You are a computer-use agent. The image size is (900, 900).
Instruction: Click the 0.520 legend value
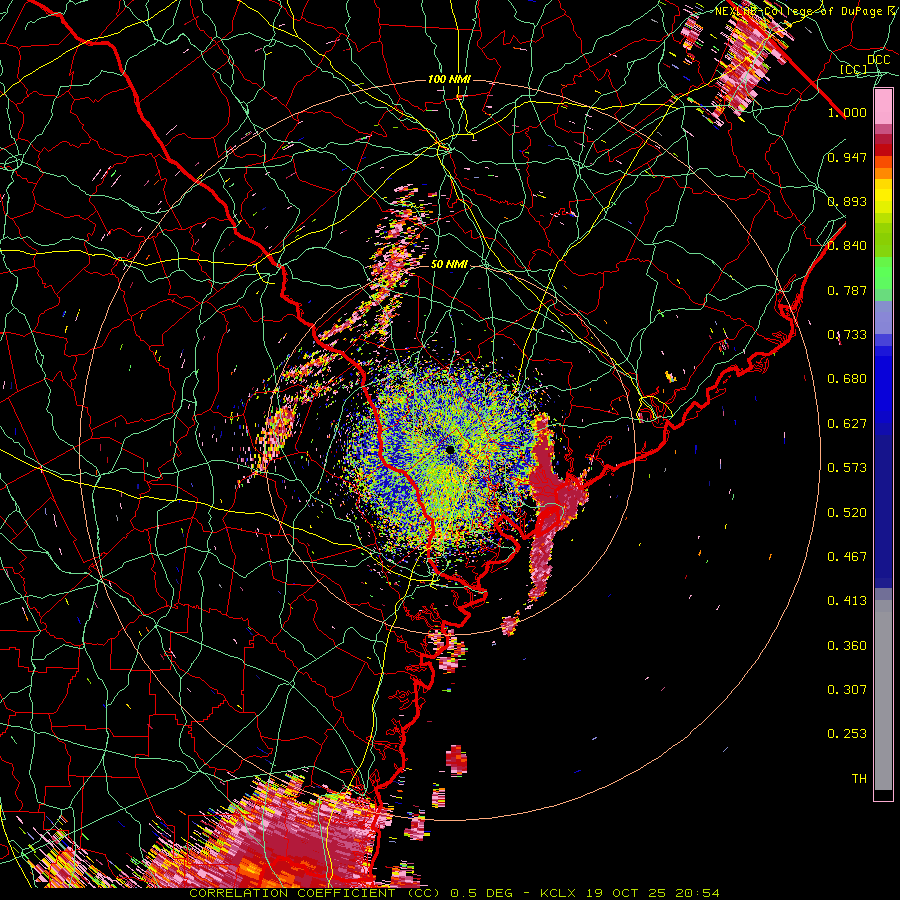click(x=847, y=513)
